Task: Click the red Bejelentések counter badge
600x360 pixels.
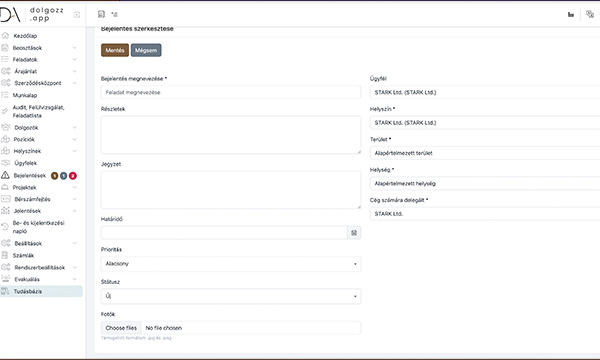Action: click(73, 176)
